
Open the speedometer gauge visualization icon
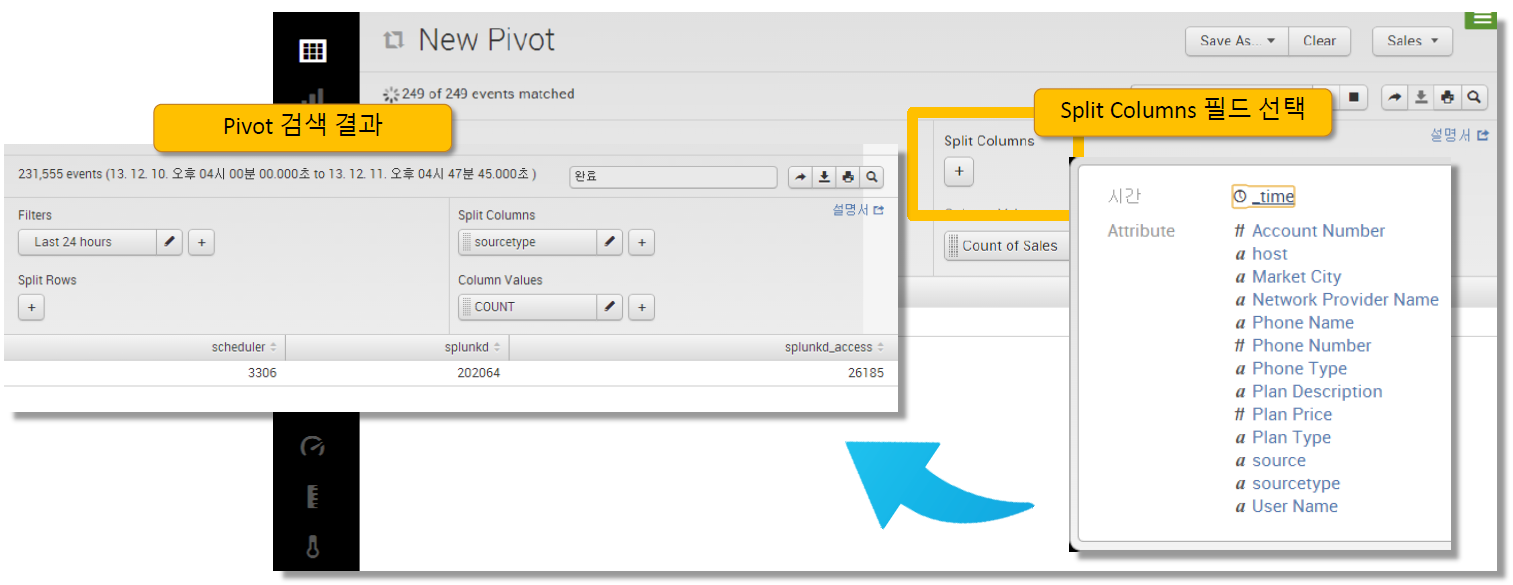click(x=315, y=447)
